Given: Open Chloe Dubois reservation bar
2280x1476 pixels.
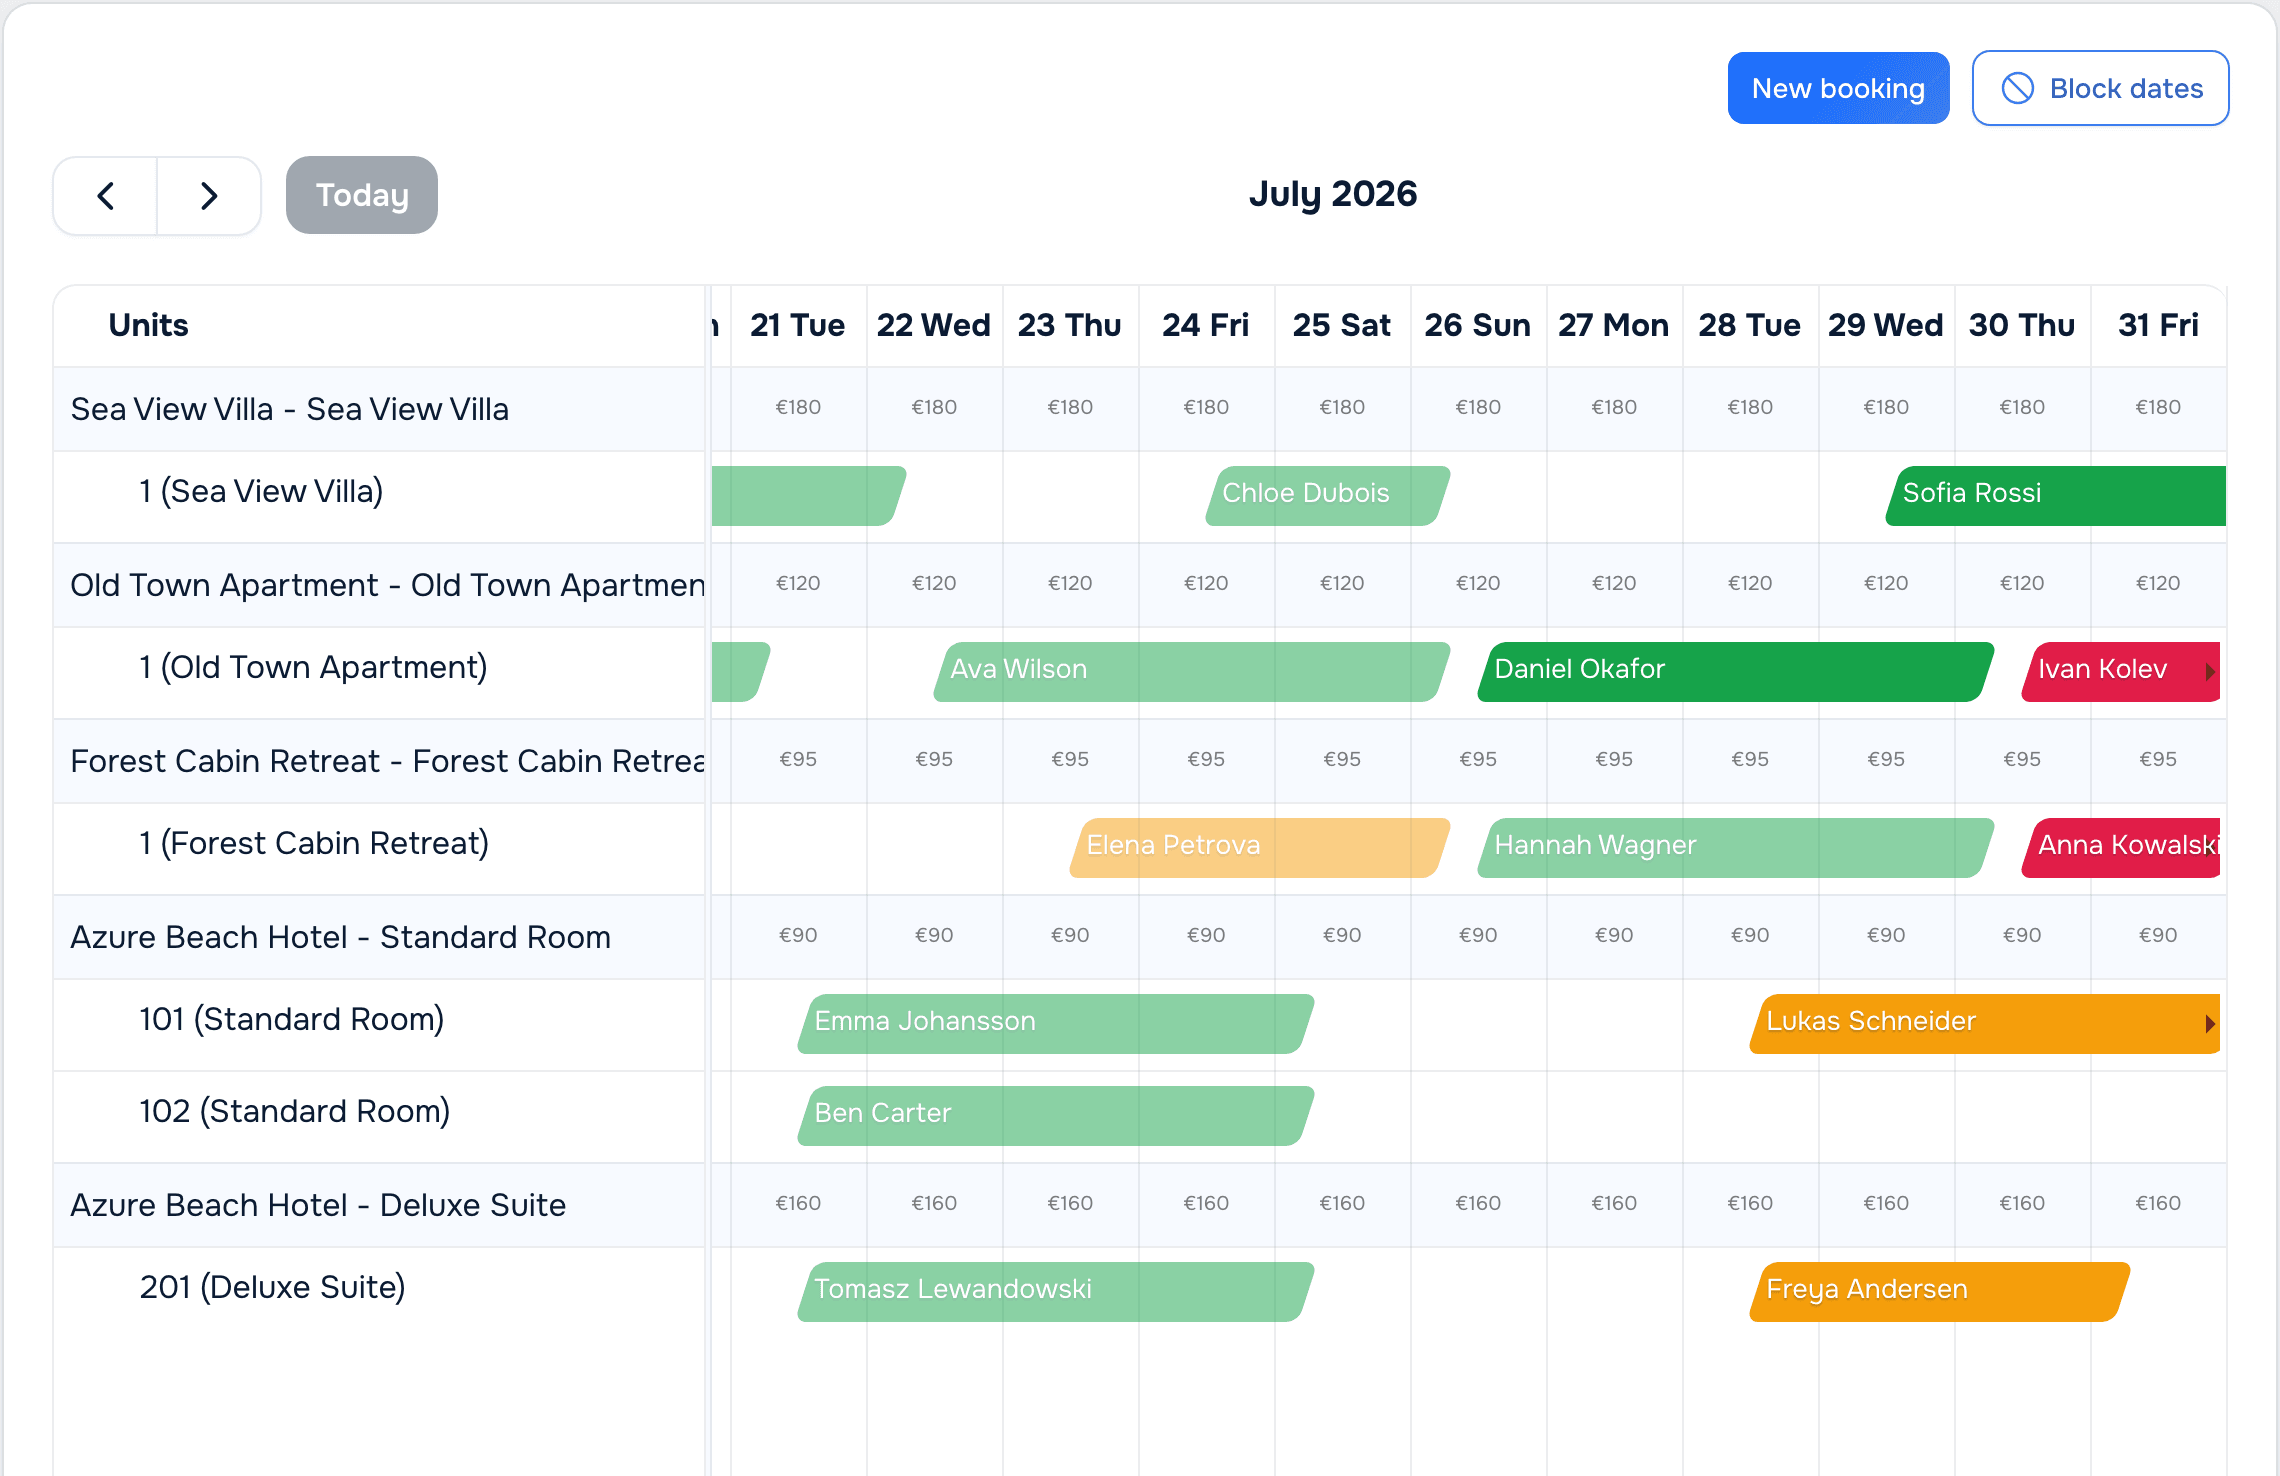Looking at the screenshot, I should coord(1327,495).
